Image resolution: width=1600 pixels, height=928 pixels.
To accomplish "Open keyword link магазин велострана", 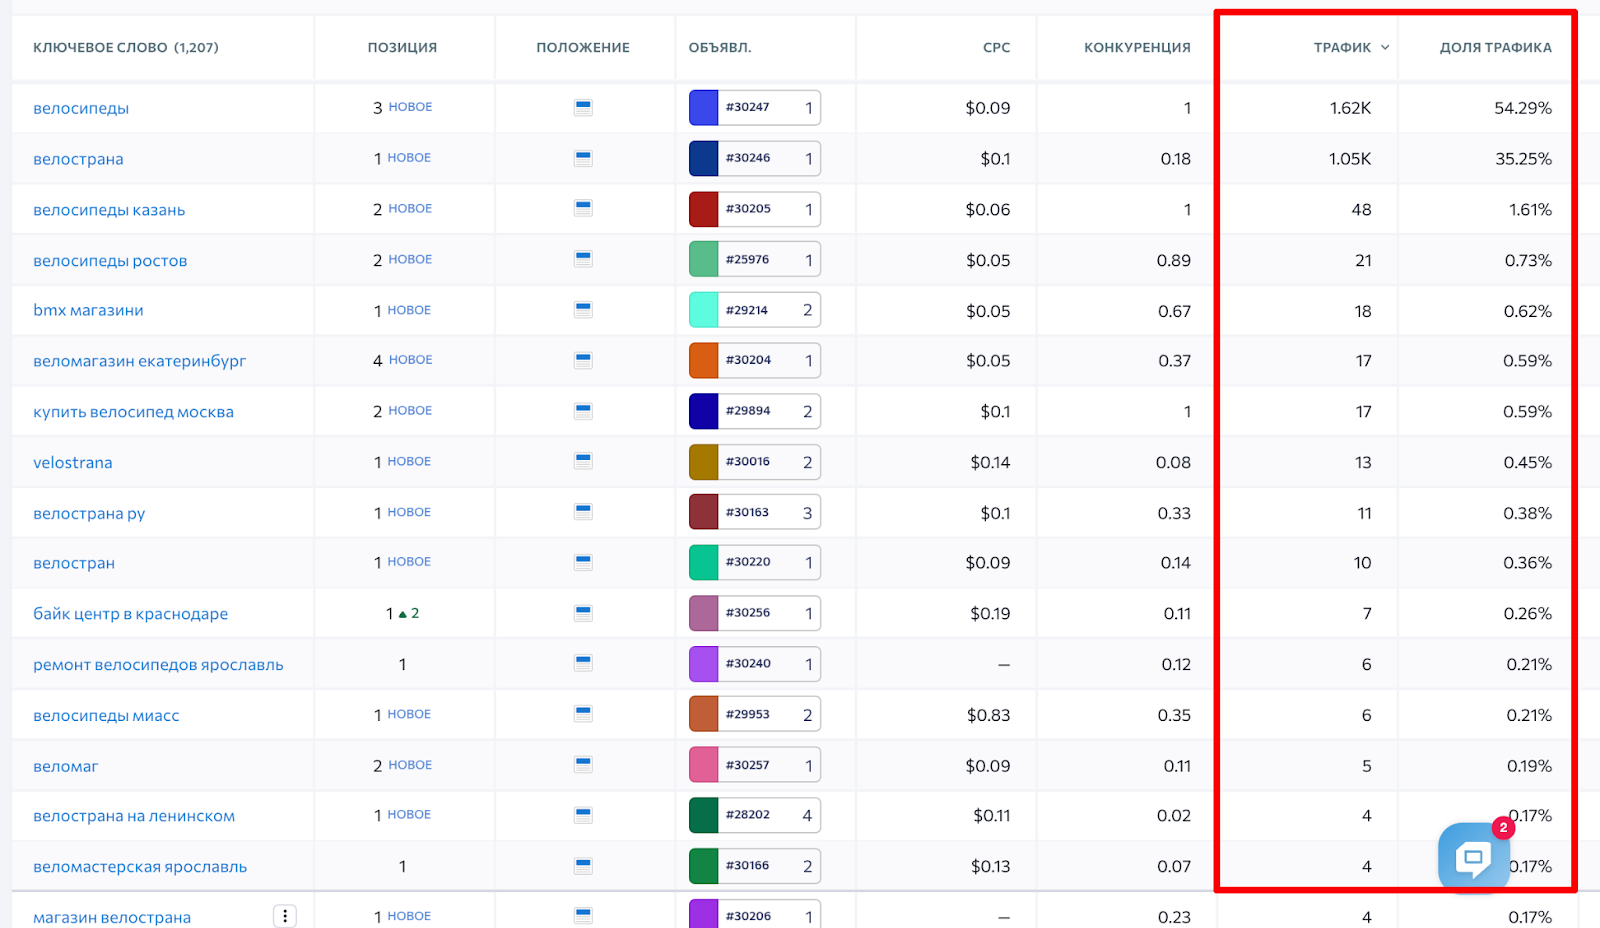I will click(x=112, y=917).
